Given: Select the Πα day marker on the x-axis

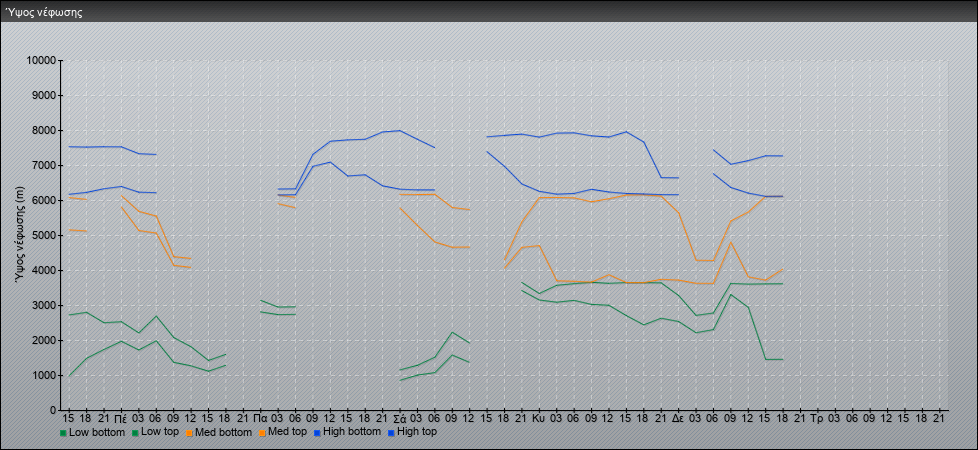Looking at the screenshot, I should [260, 418].
